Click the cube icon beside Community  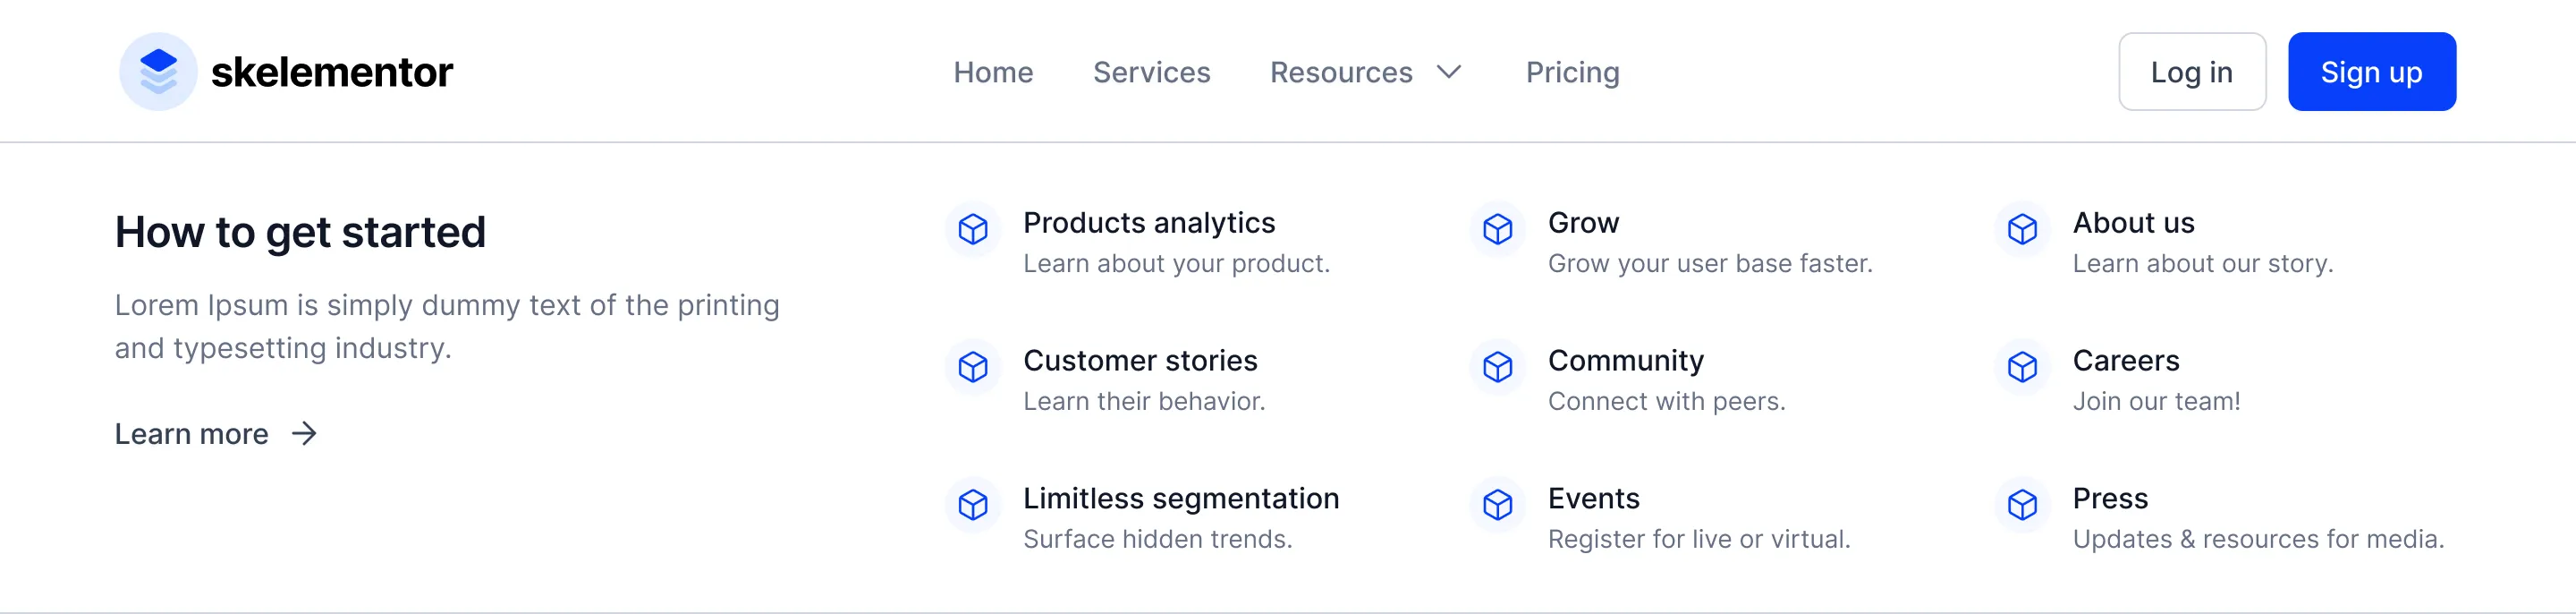[x=1497, y=367]
